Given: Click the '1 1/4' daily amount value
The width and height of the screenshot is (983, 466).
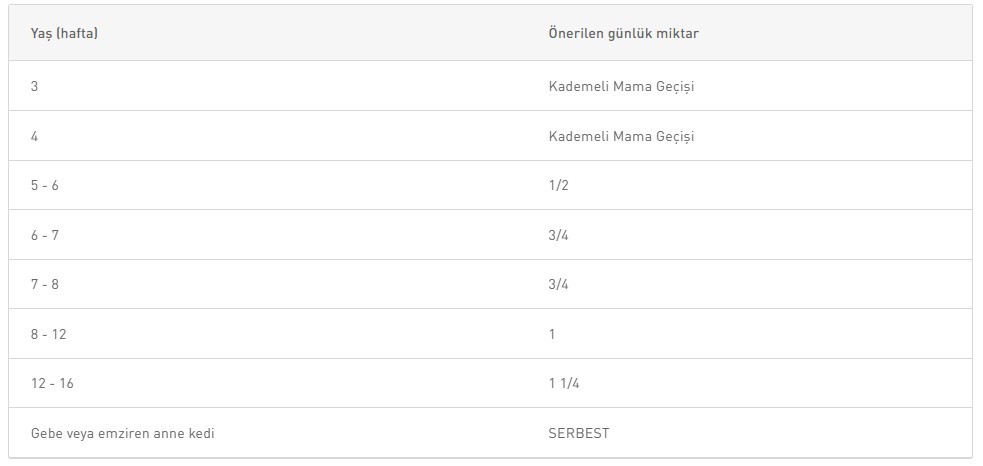Looking at the screenshot, I should coord(564,383).
